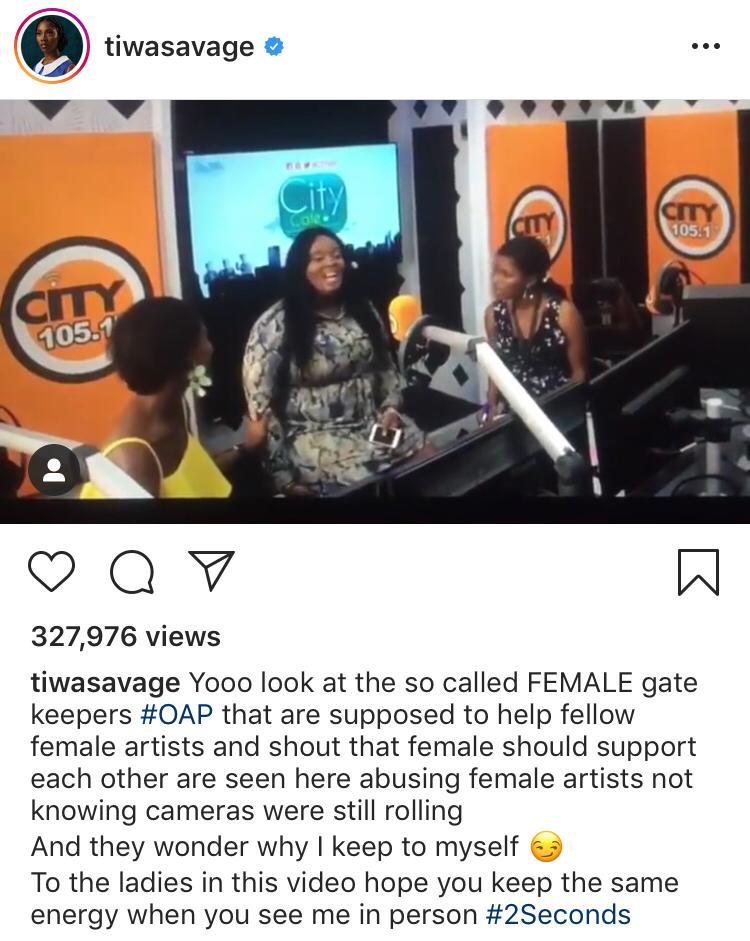
Task: Like the post with heart icon
Action: click(52, 571)
